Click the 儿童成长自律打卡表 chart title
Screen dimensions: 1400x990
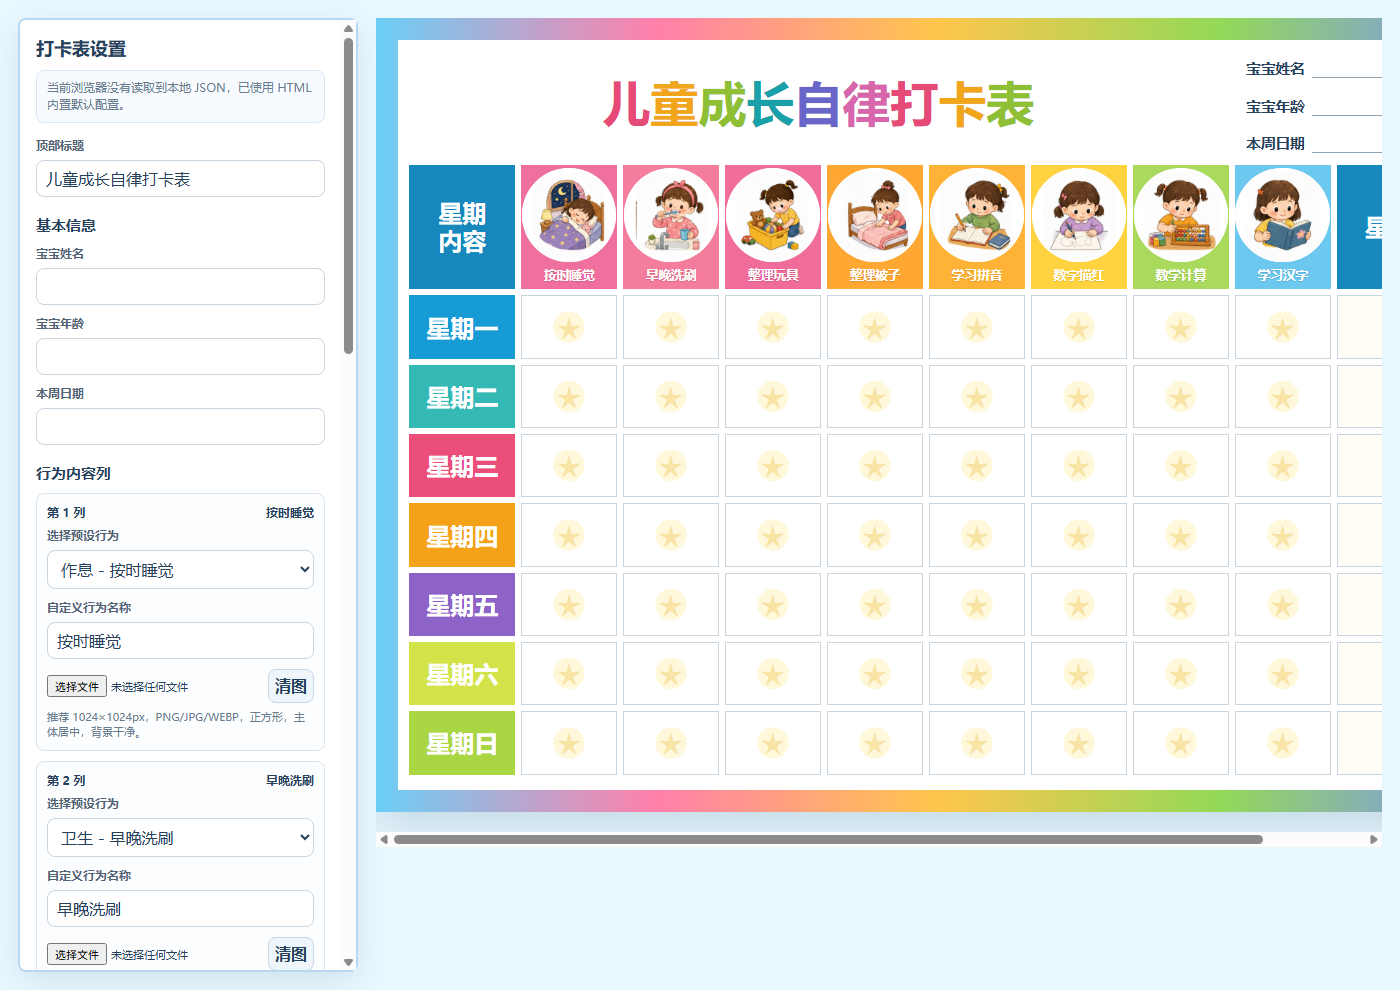818,105
